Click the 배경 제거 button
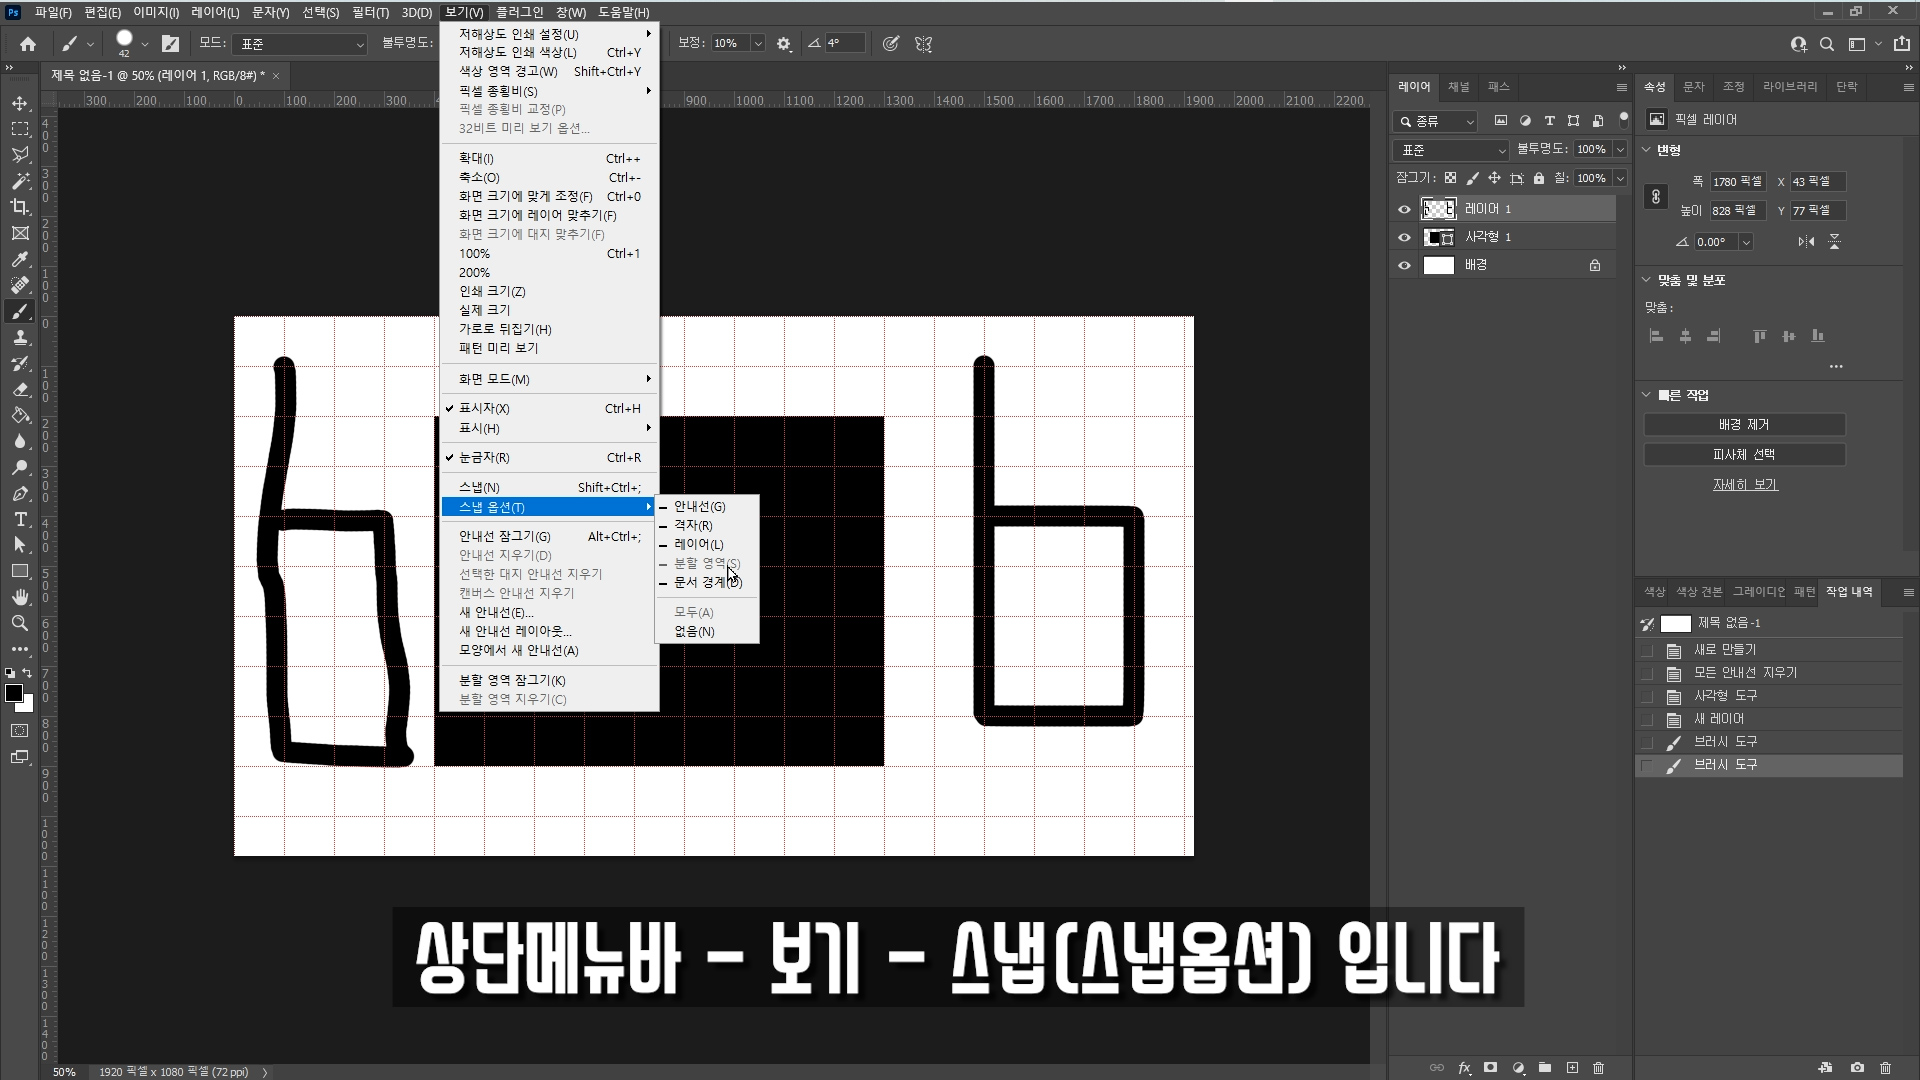This screenshot has height=1080, width=1920. [1744, 425]
